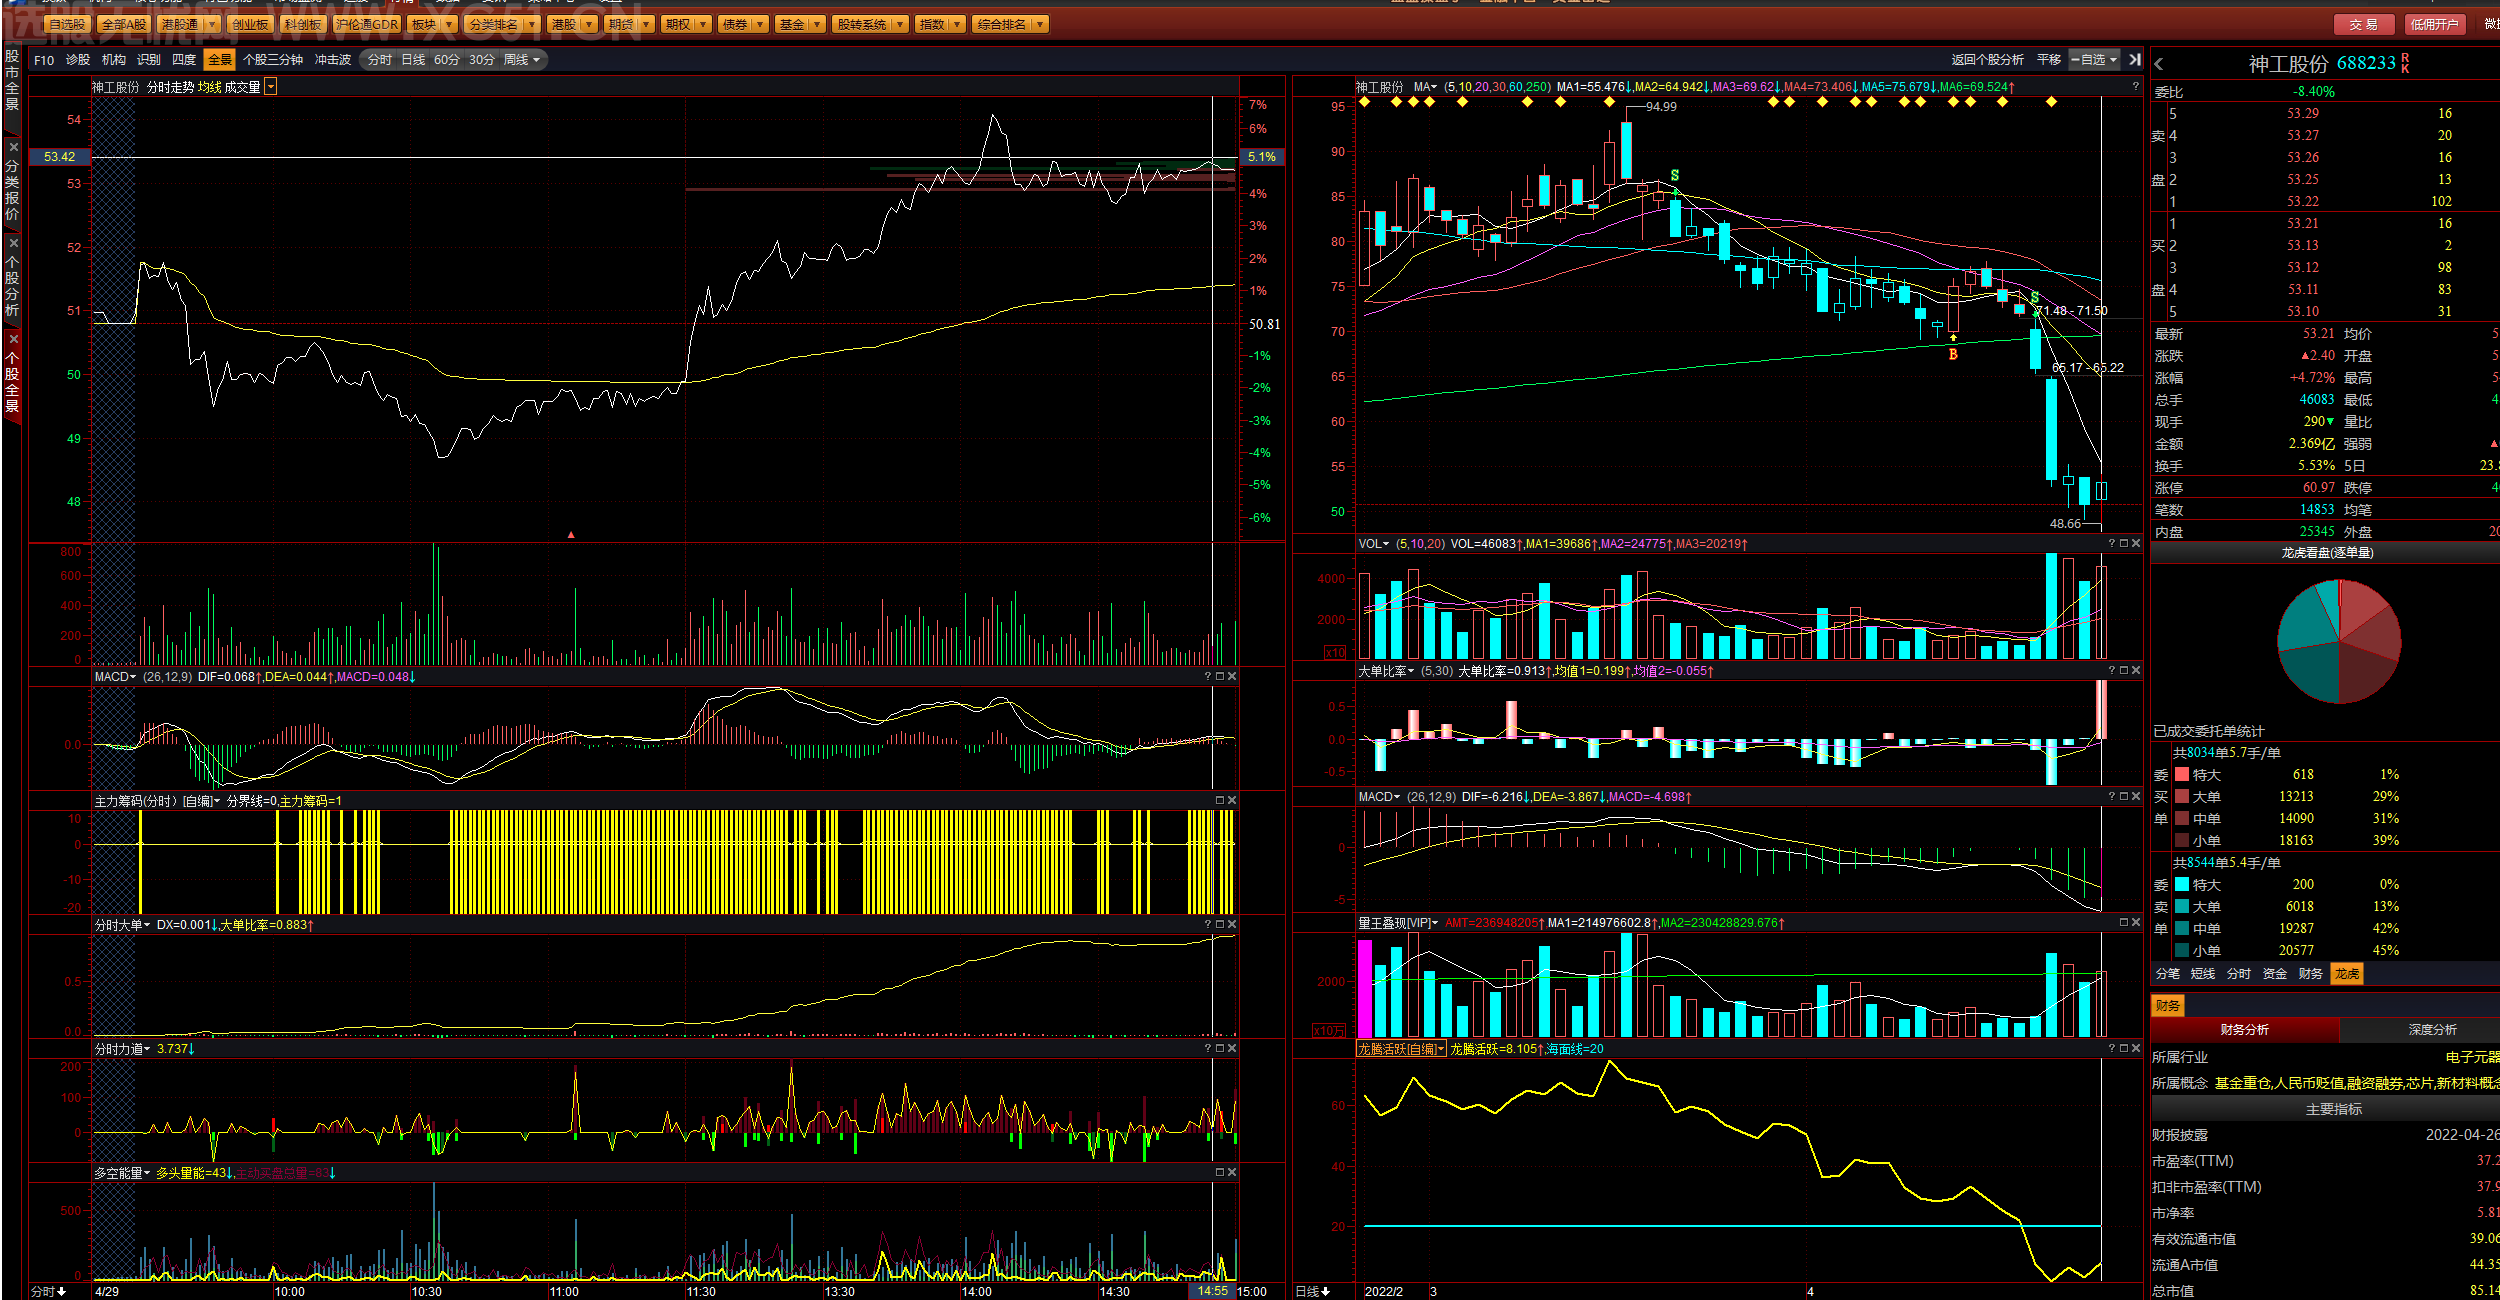Open the MA indicator selector dropdown
Screen dimensions: 2500x1300
[1426, 88]
